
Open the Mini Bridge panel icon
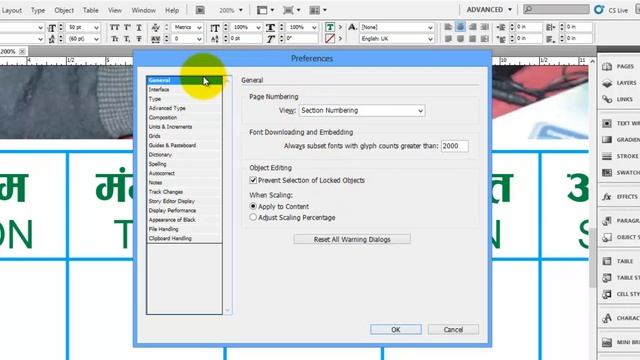(607, 342)
